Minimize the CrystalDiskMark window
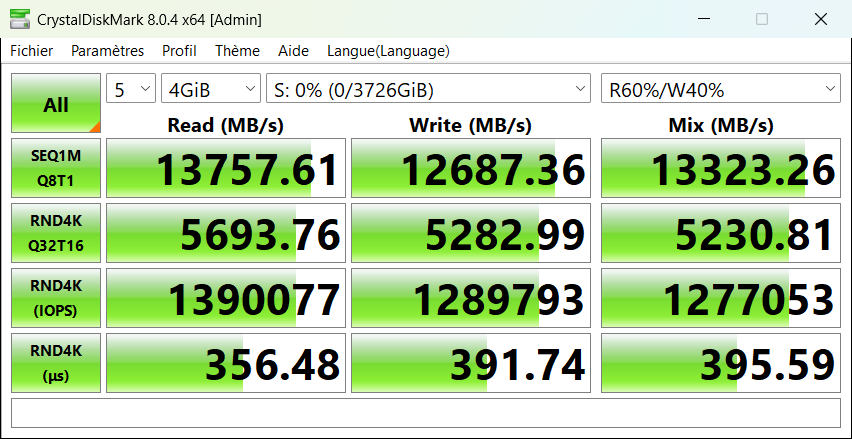 tap(705, 19)
